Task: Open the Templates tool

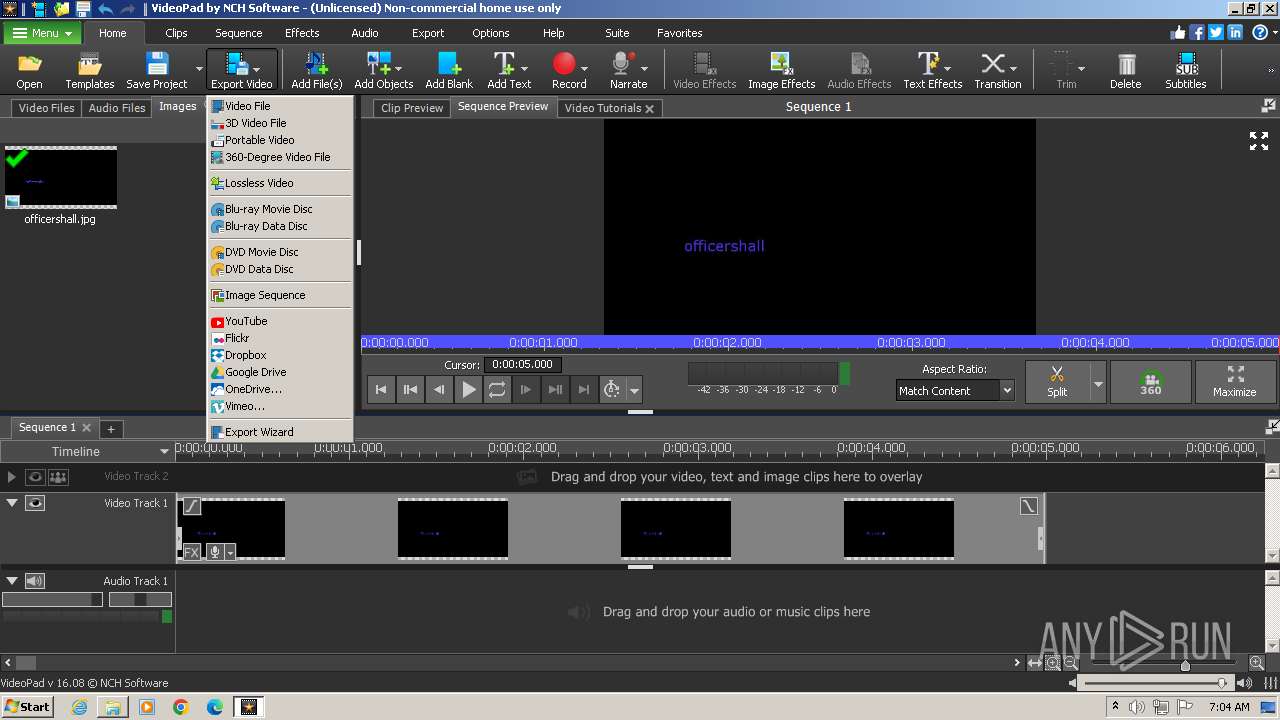Action: (x=90, y=70)
